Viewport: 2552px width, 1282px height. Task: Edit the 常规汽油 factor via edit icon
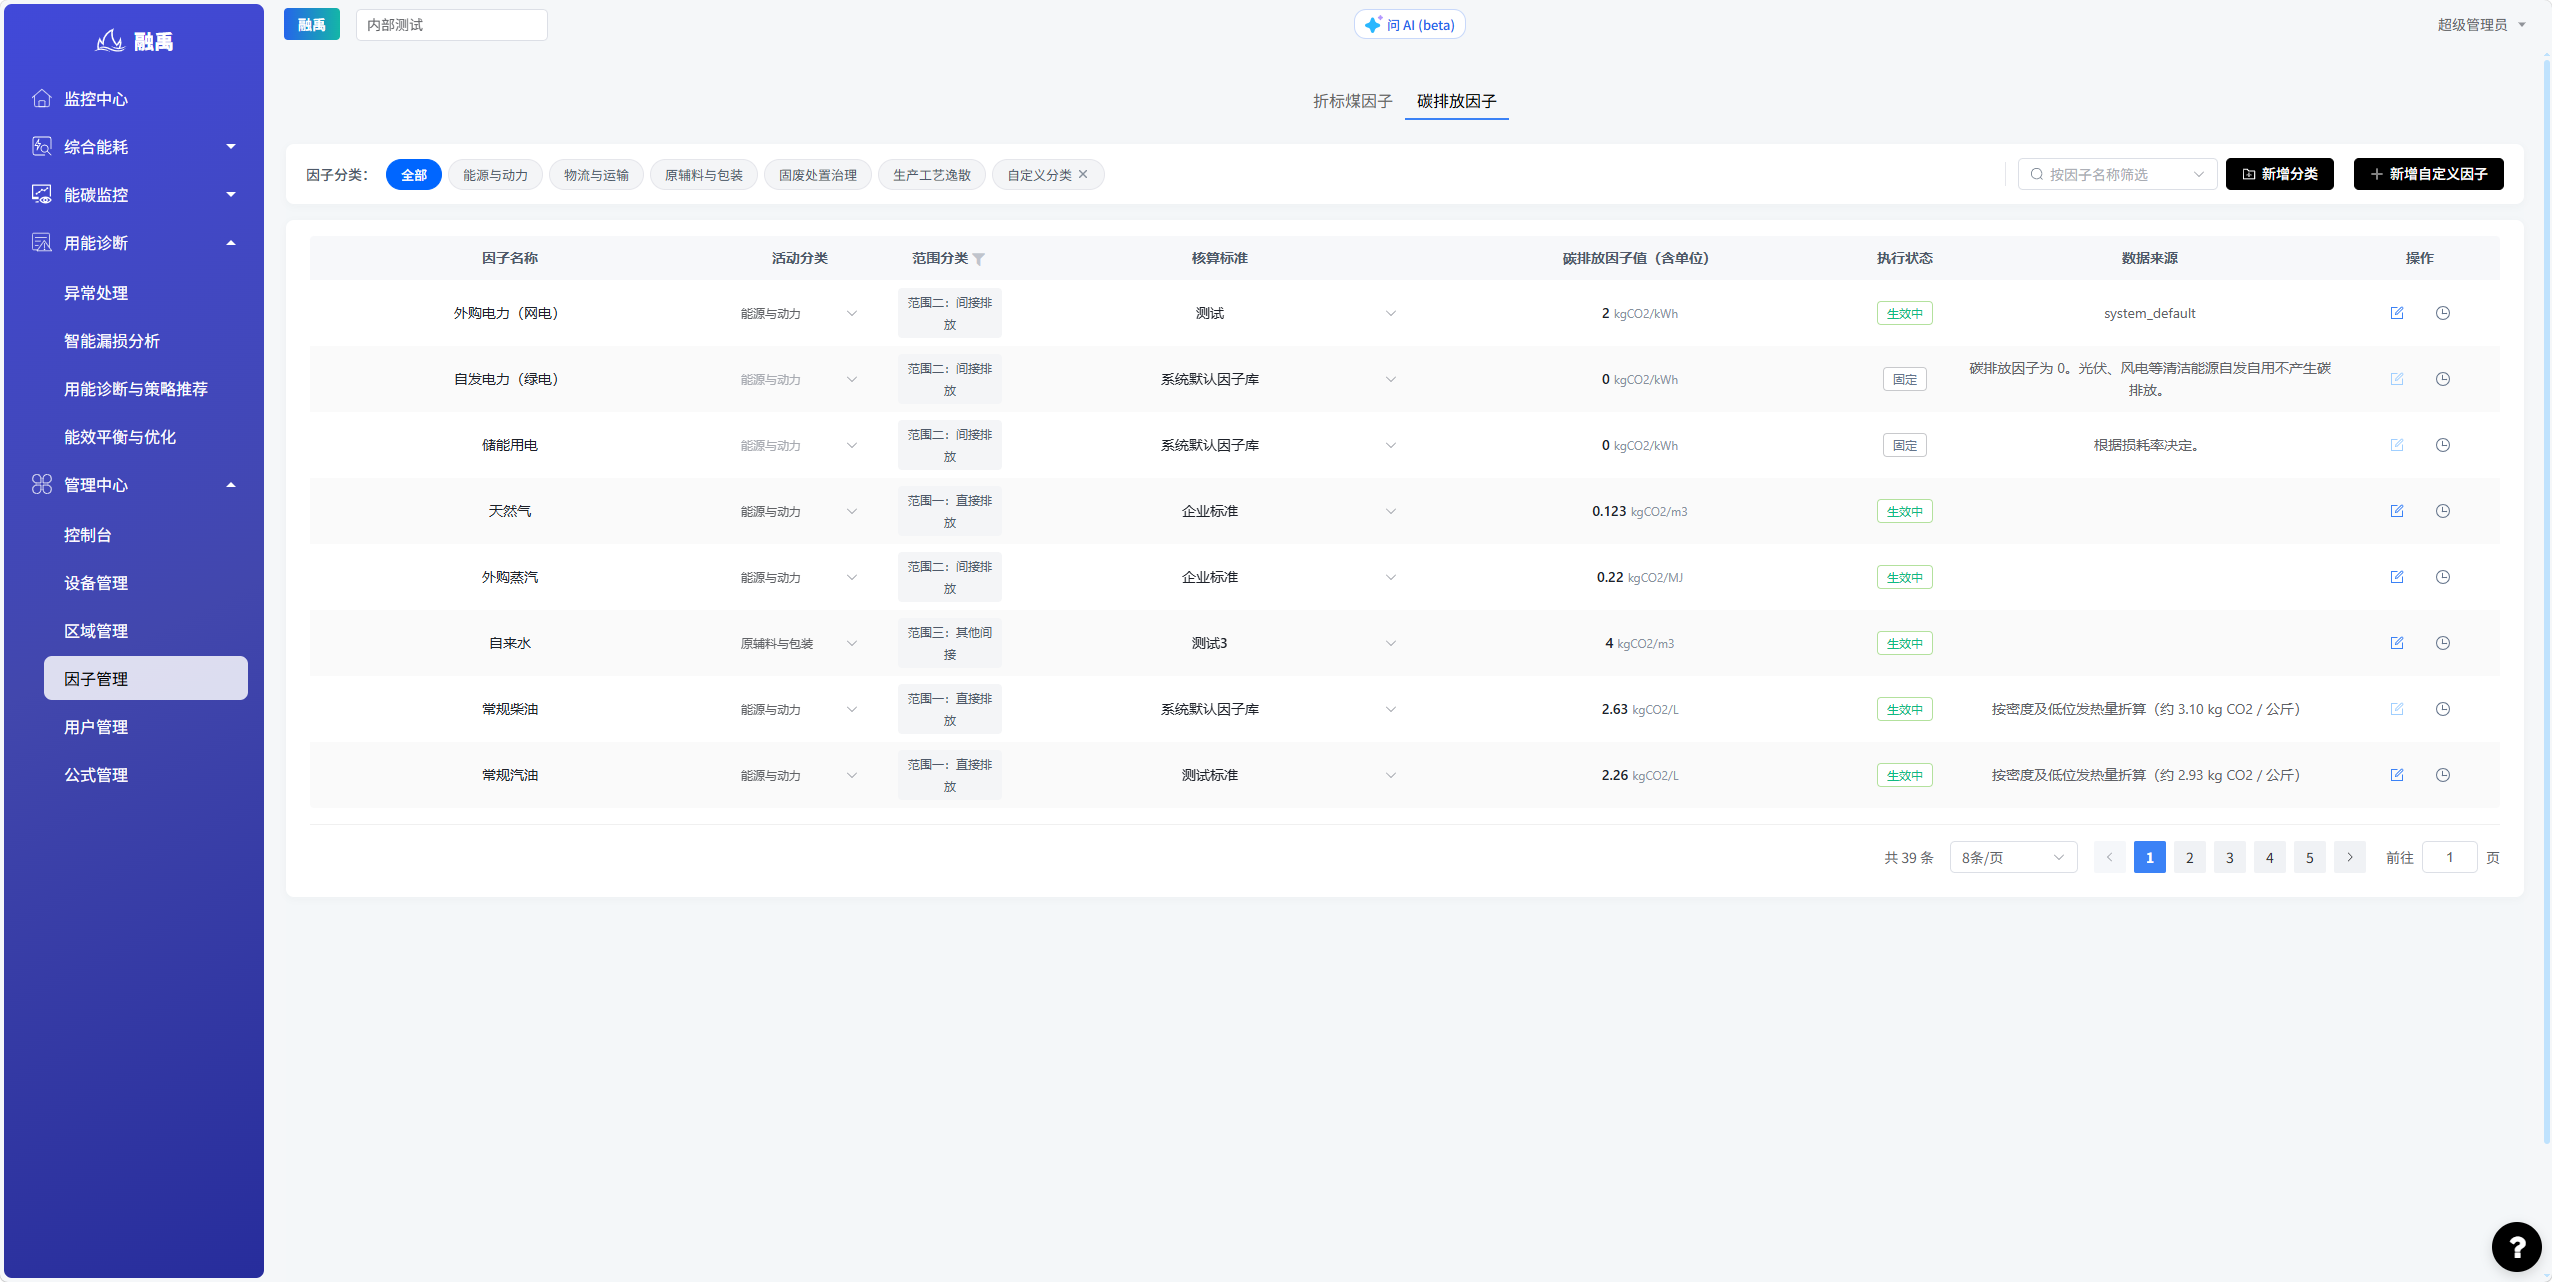(x=2397, y=775)
